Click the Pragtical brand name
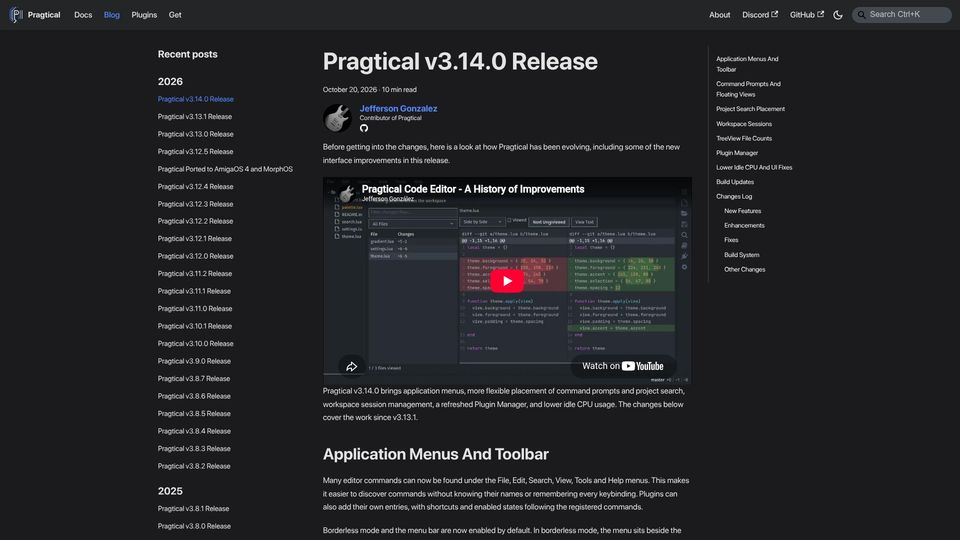Screen dimensions: 960x540 coord(44,15)
